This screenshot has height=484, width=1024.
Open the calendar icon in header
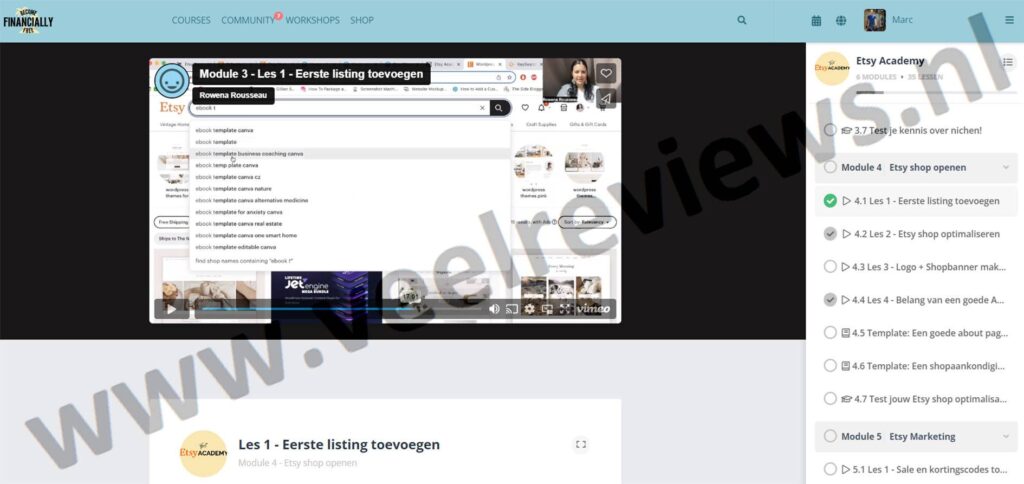pyautogui.click(x=816, y=21)
